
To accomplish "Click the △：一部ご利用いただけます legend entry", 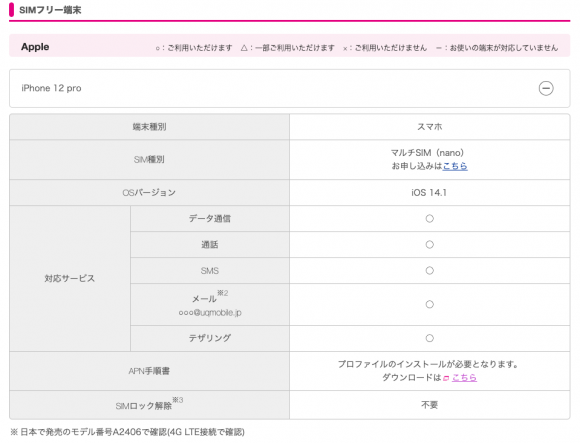I will point(287,48).
